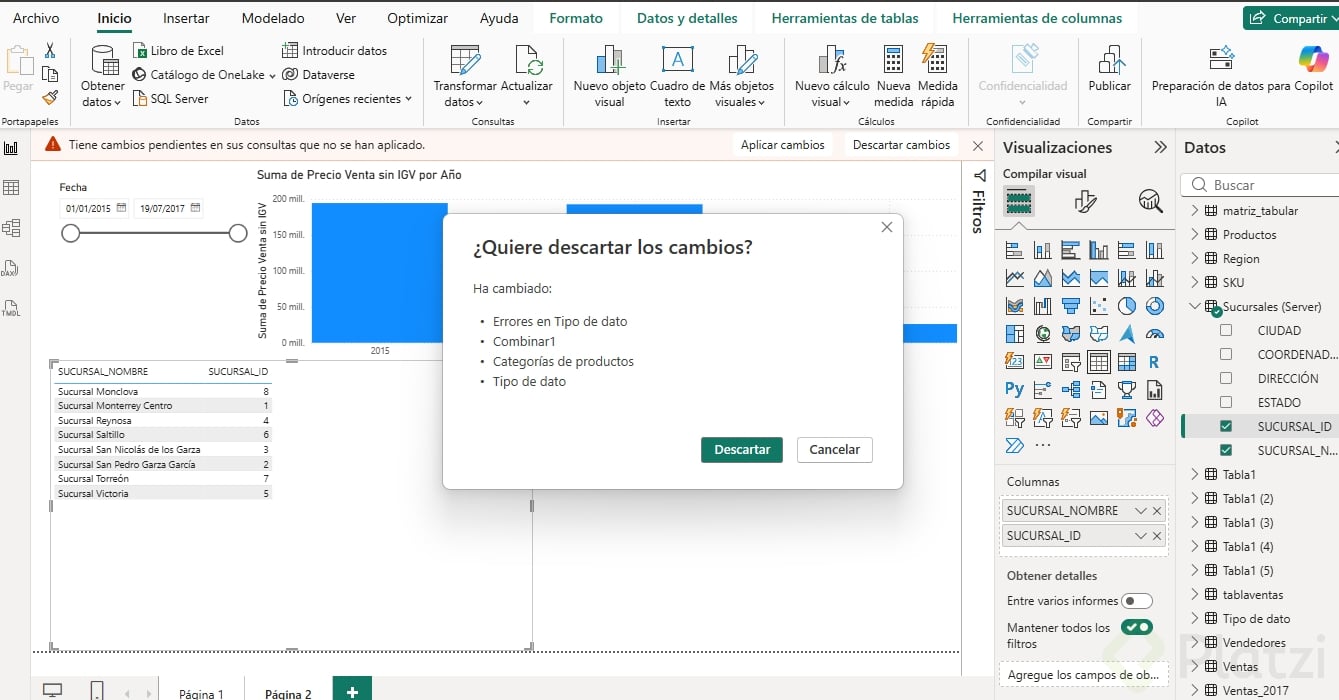Check the DIRECCIÓN field
The width and height of the screenshot is (1339, 700).
coord(1226,378)
